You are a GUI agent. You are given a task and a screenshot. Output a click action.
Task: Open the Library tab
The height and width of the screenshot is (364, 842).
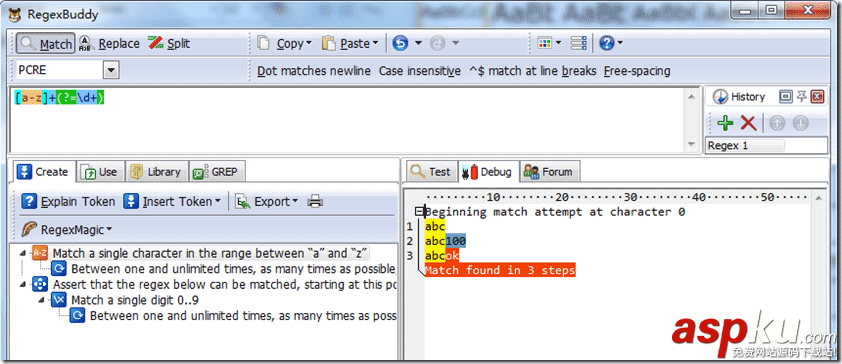point(156,172)
